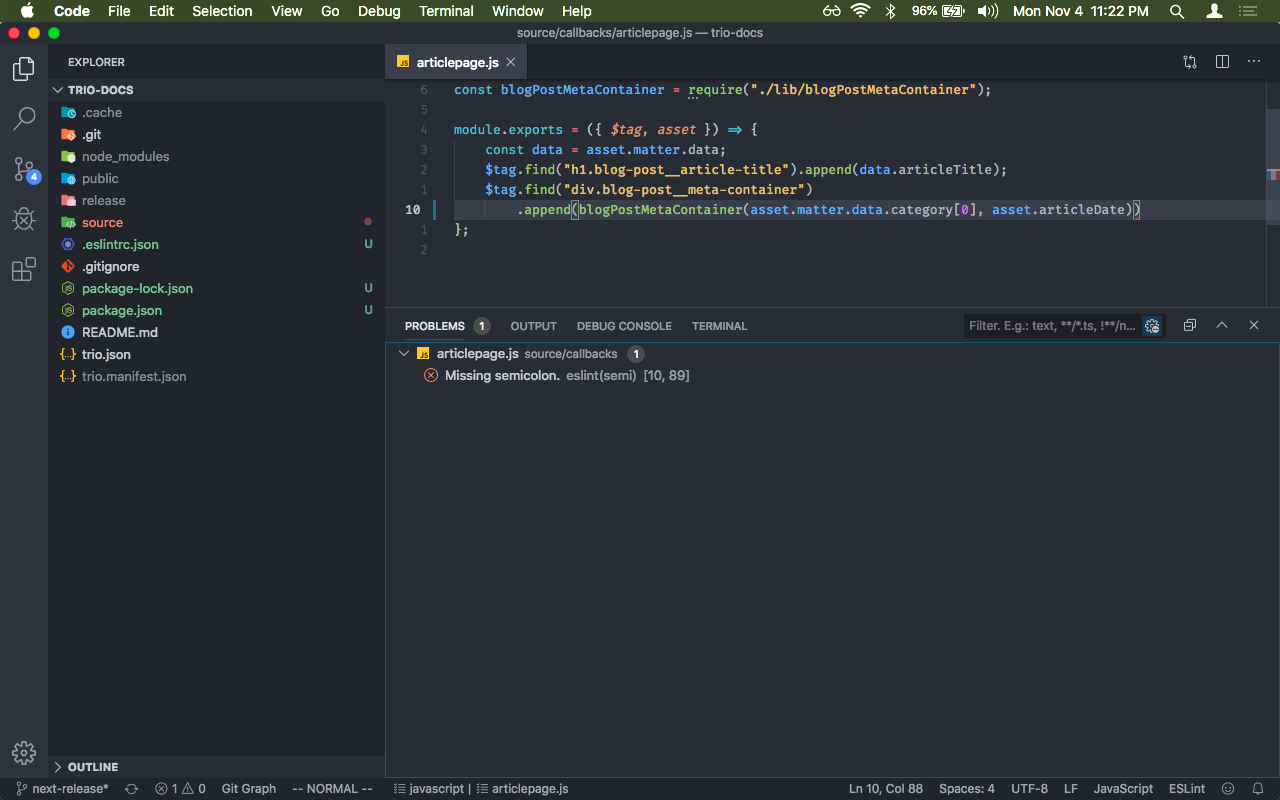This screenshot has width=1280, height=800.
Task: Open the Selection menu
Action: pos(222,11)
